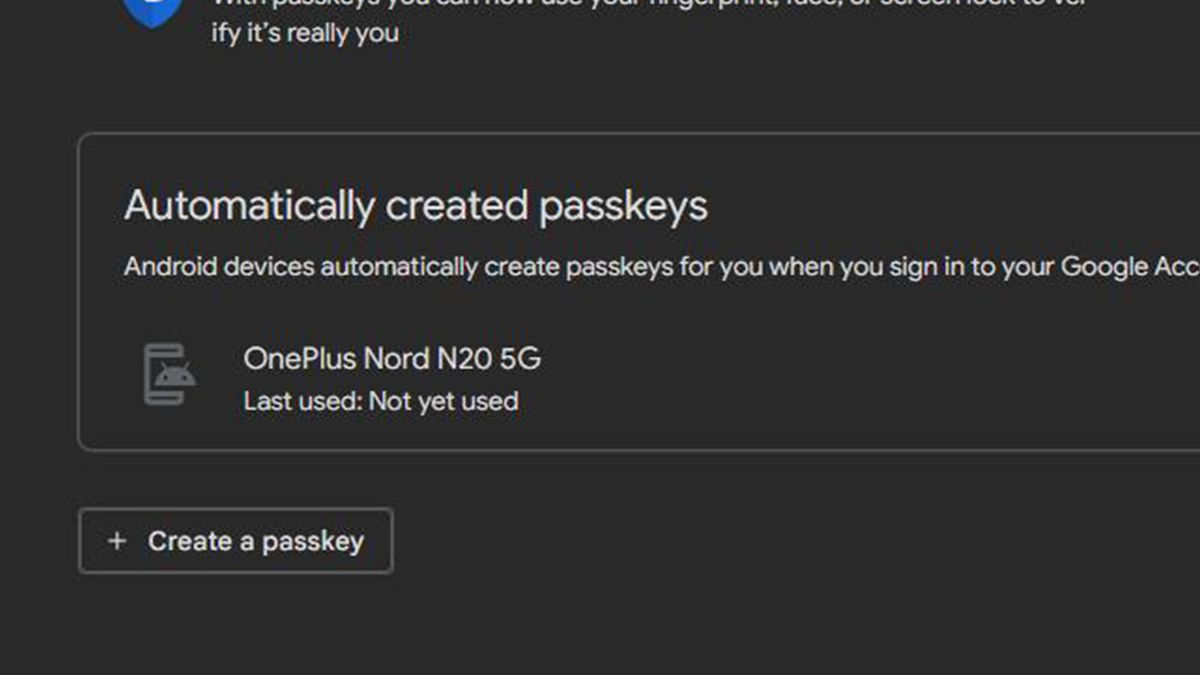This screenshot has height=675, width=1200.
Task: Click the Create a passkey button
Action: [x=235, y=540]
